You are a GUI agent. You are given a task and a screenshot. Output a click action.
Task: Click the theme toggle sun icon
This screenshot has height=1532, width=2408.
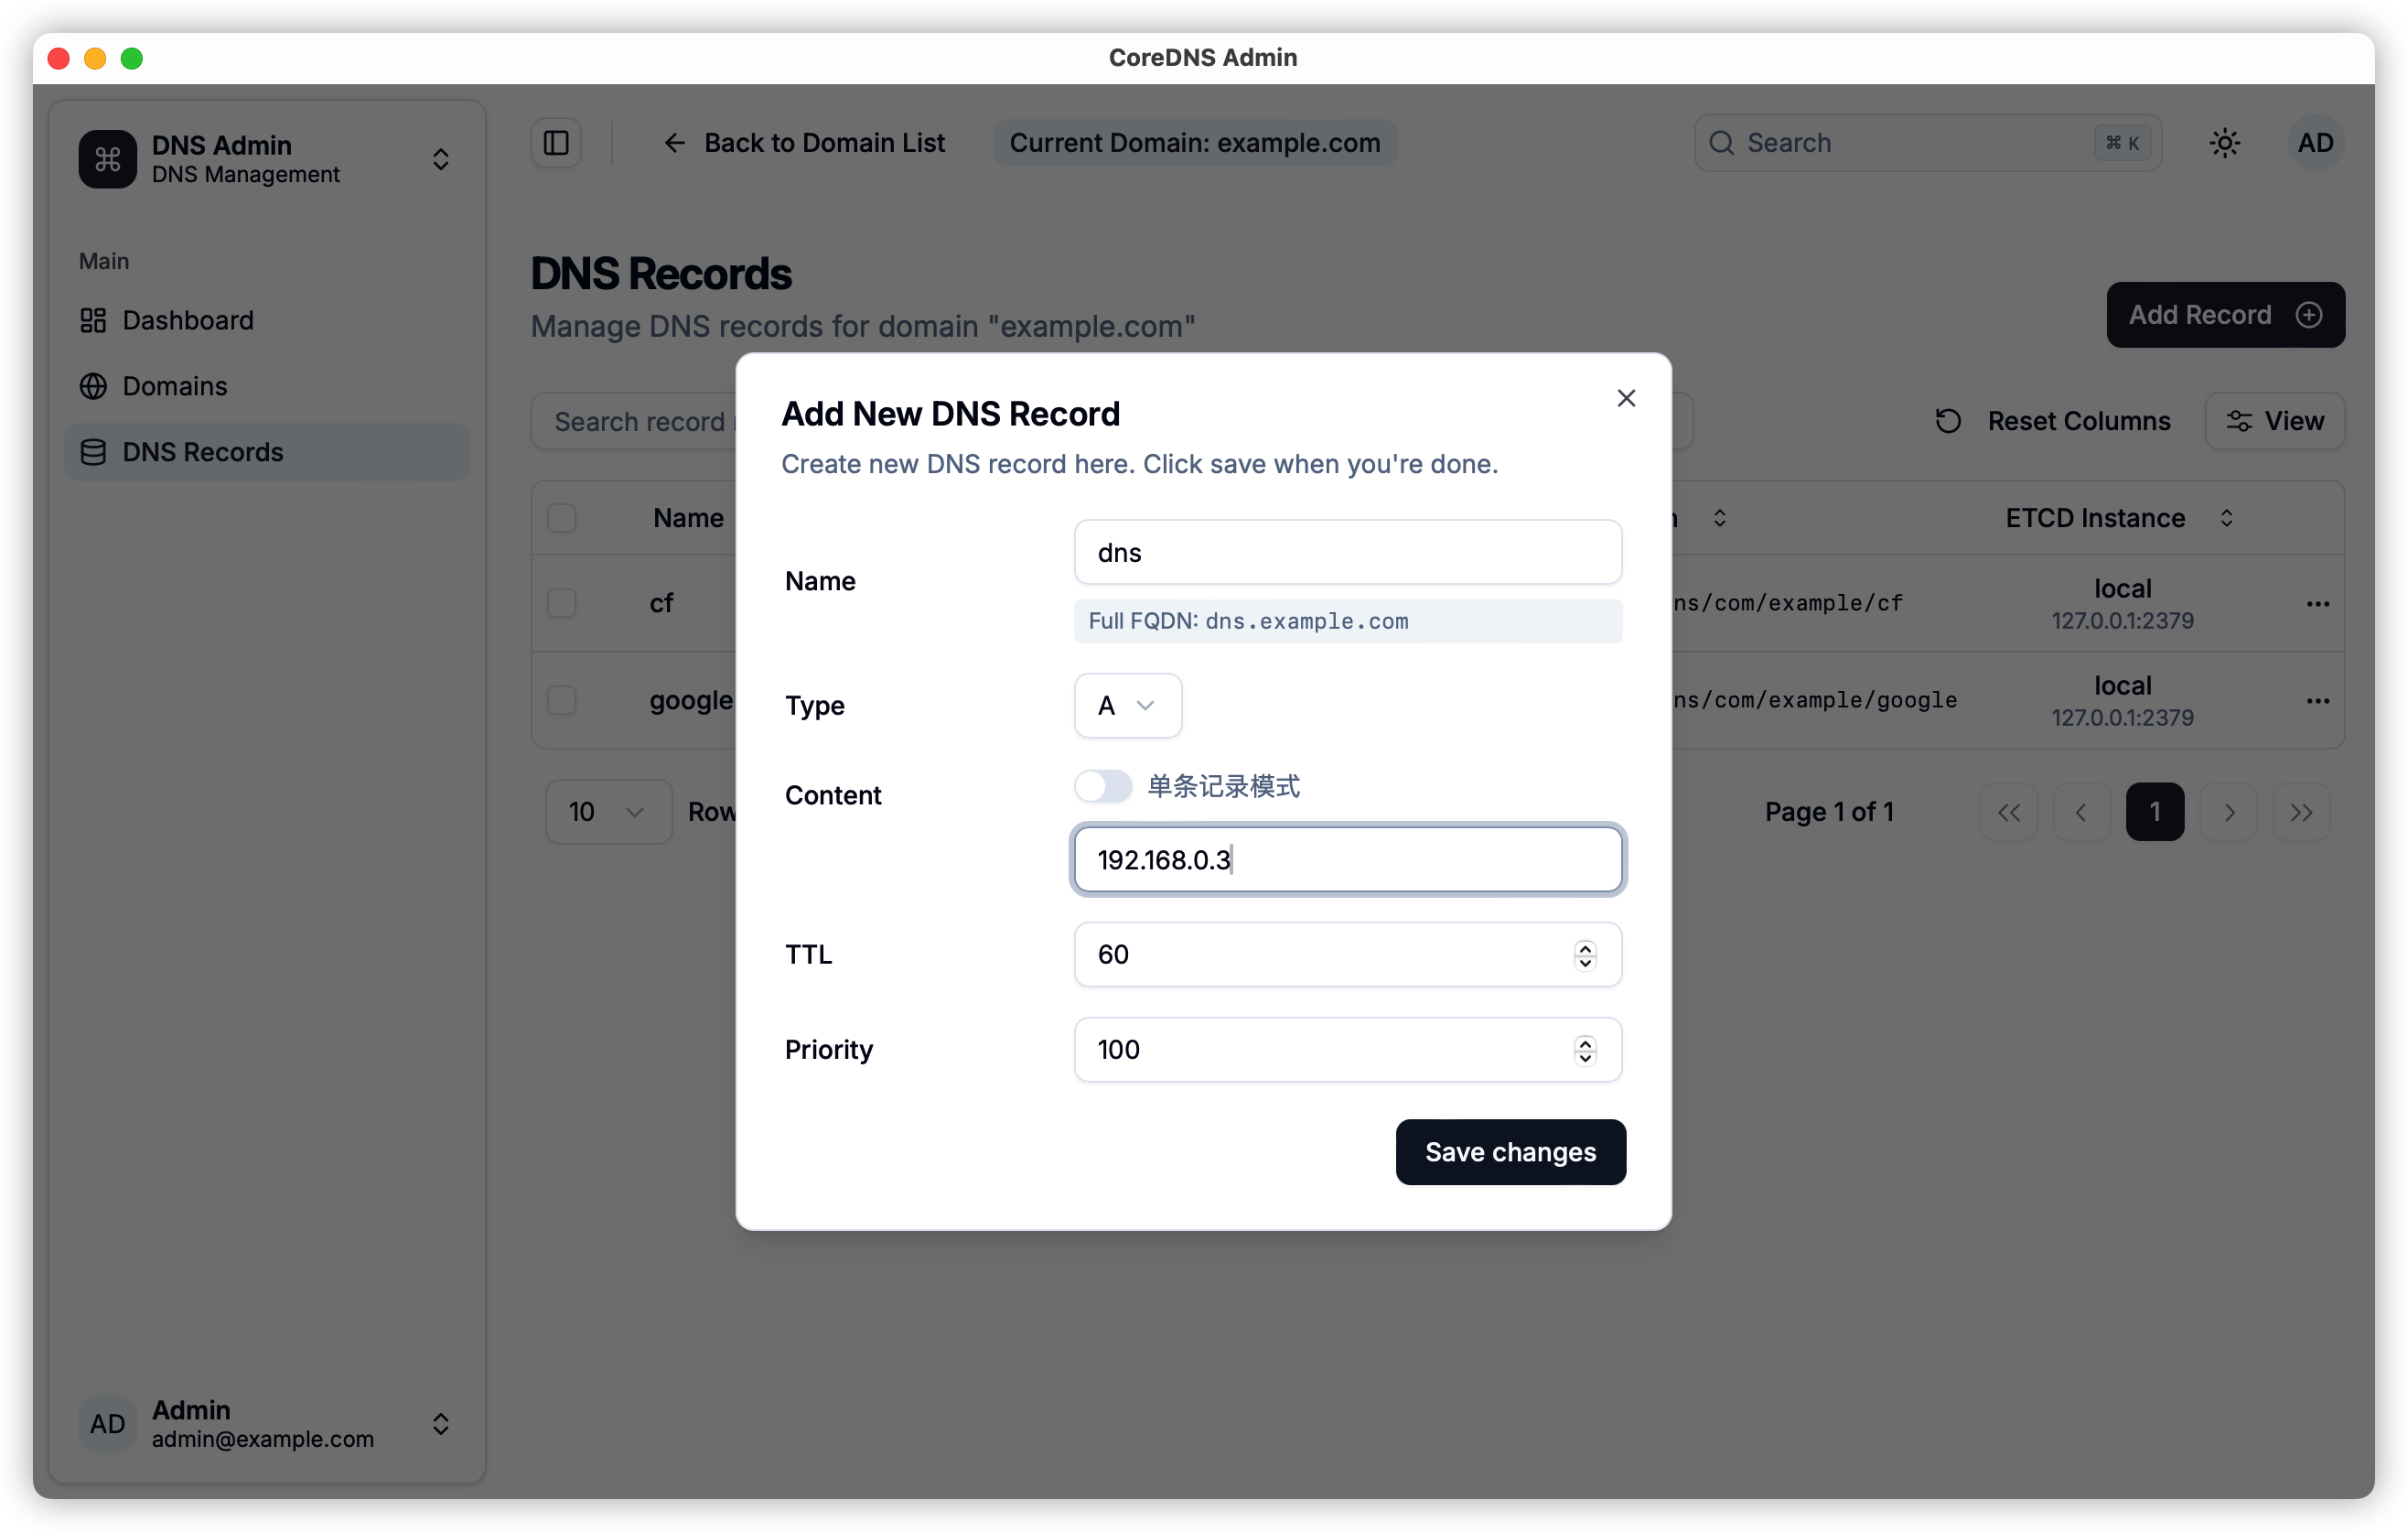[2224, 143]
